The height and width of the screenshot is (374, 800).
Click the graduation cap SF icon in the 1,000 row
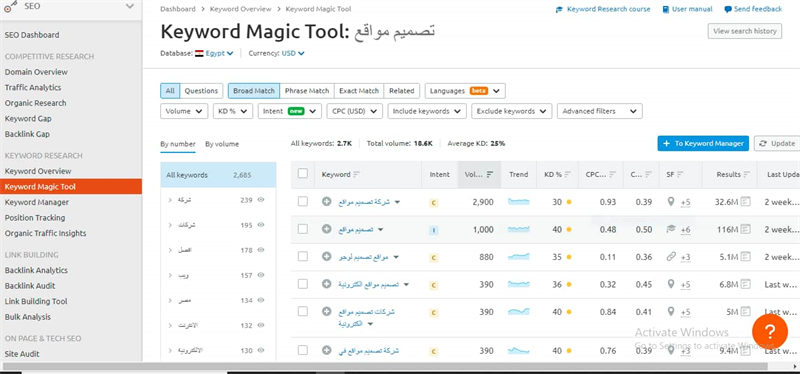point(671,229)
